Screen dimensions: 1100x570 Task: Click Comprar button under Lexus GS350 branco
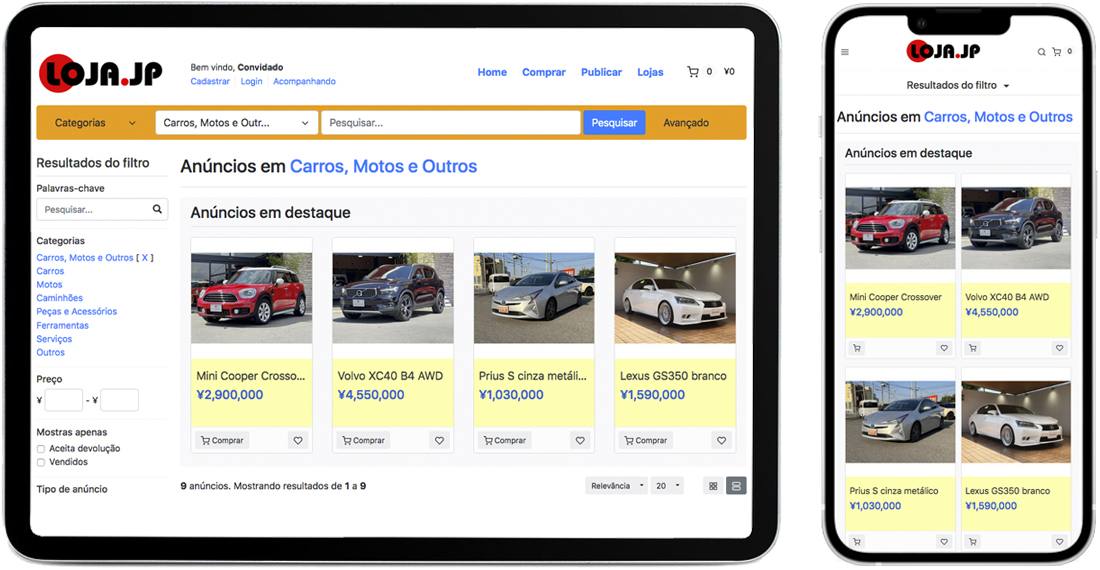point(645,440)
